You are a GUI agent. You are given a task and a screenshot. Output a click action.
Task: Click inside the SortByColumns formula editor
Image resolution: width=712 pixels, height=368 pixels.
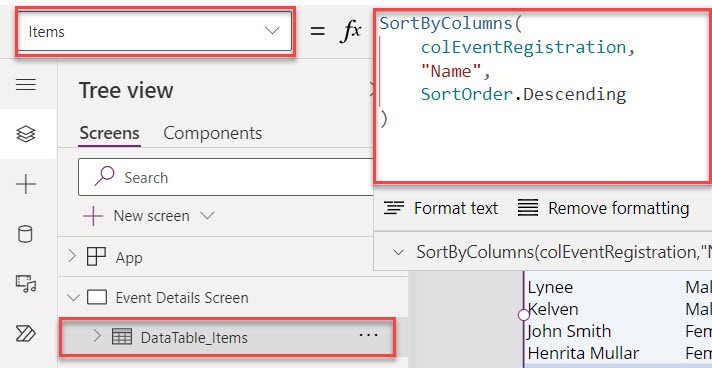pyautogui.click(x=543, y=96)
